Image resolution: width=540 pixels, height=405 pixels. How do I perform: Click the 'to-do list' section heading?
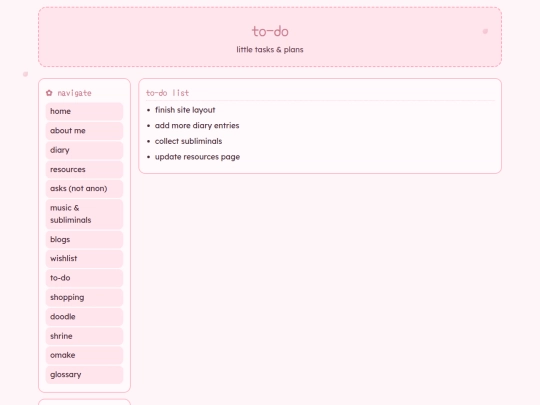[x=167, y=93]
